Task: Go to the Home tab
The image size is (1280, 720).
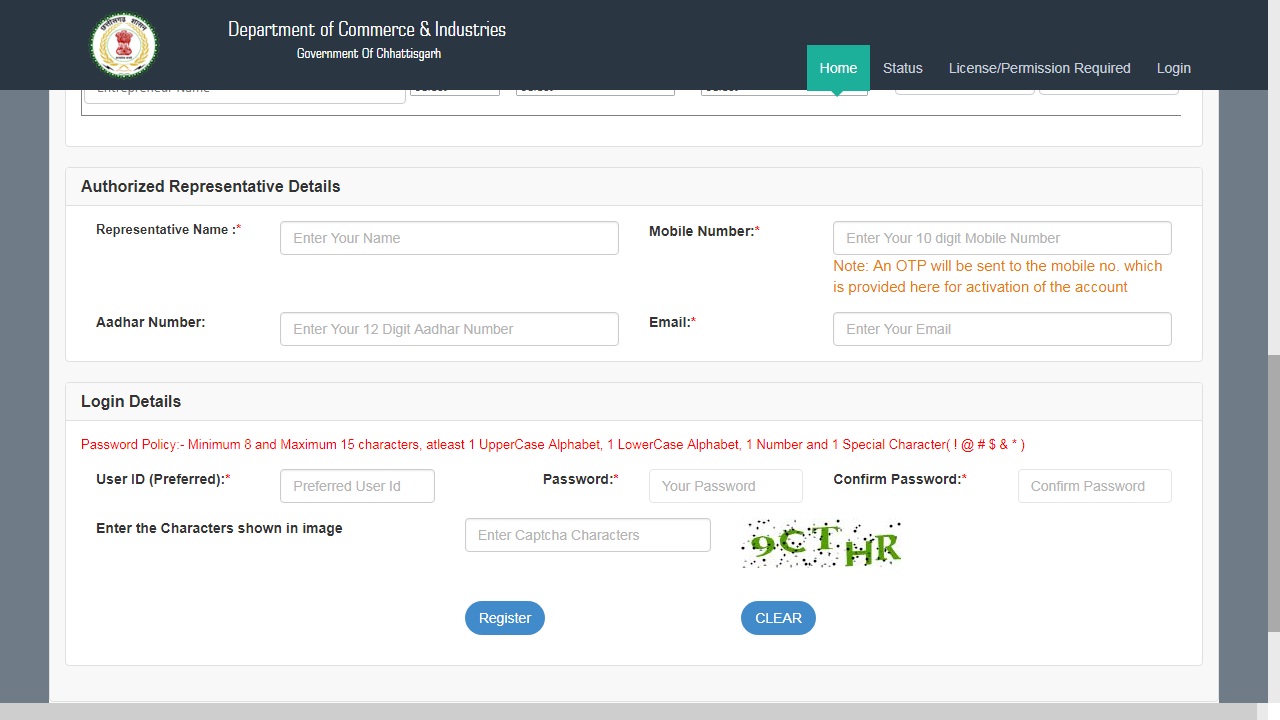Action: (x=838, y=68)
